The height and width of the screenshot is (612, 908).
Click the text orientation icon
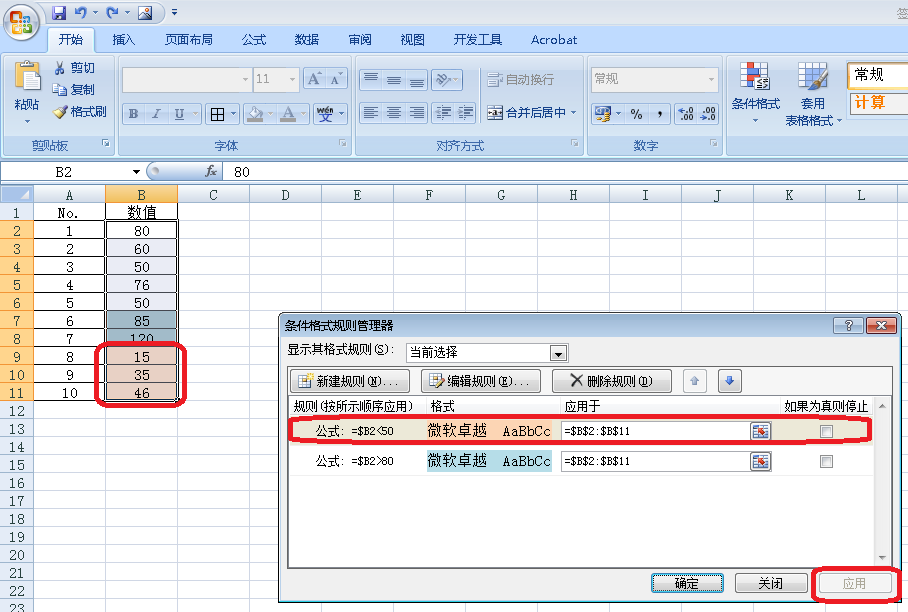[444, 79]
